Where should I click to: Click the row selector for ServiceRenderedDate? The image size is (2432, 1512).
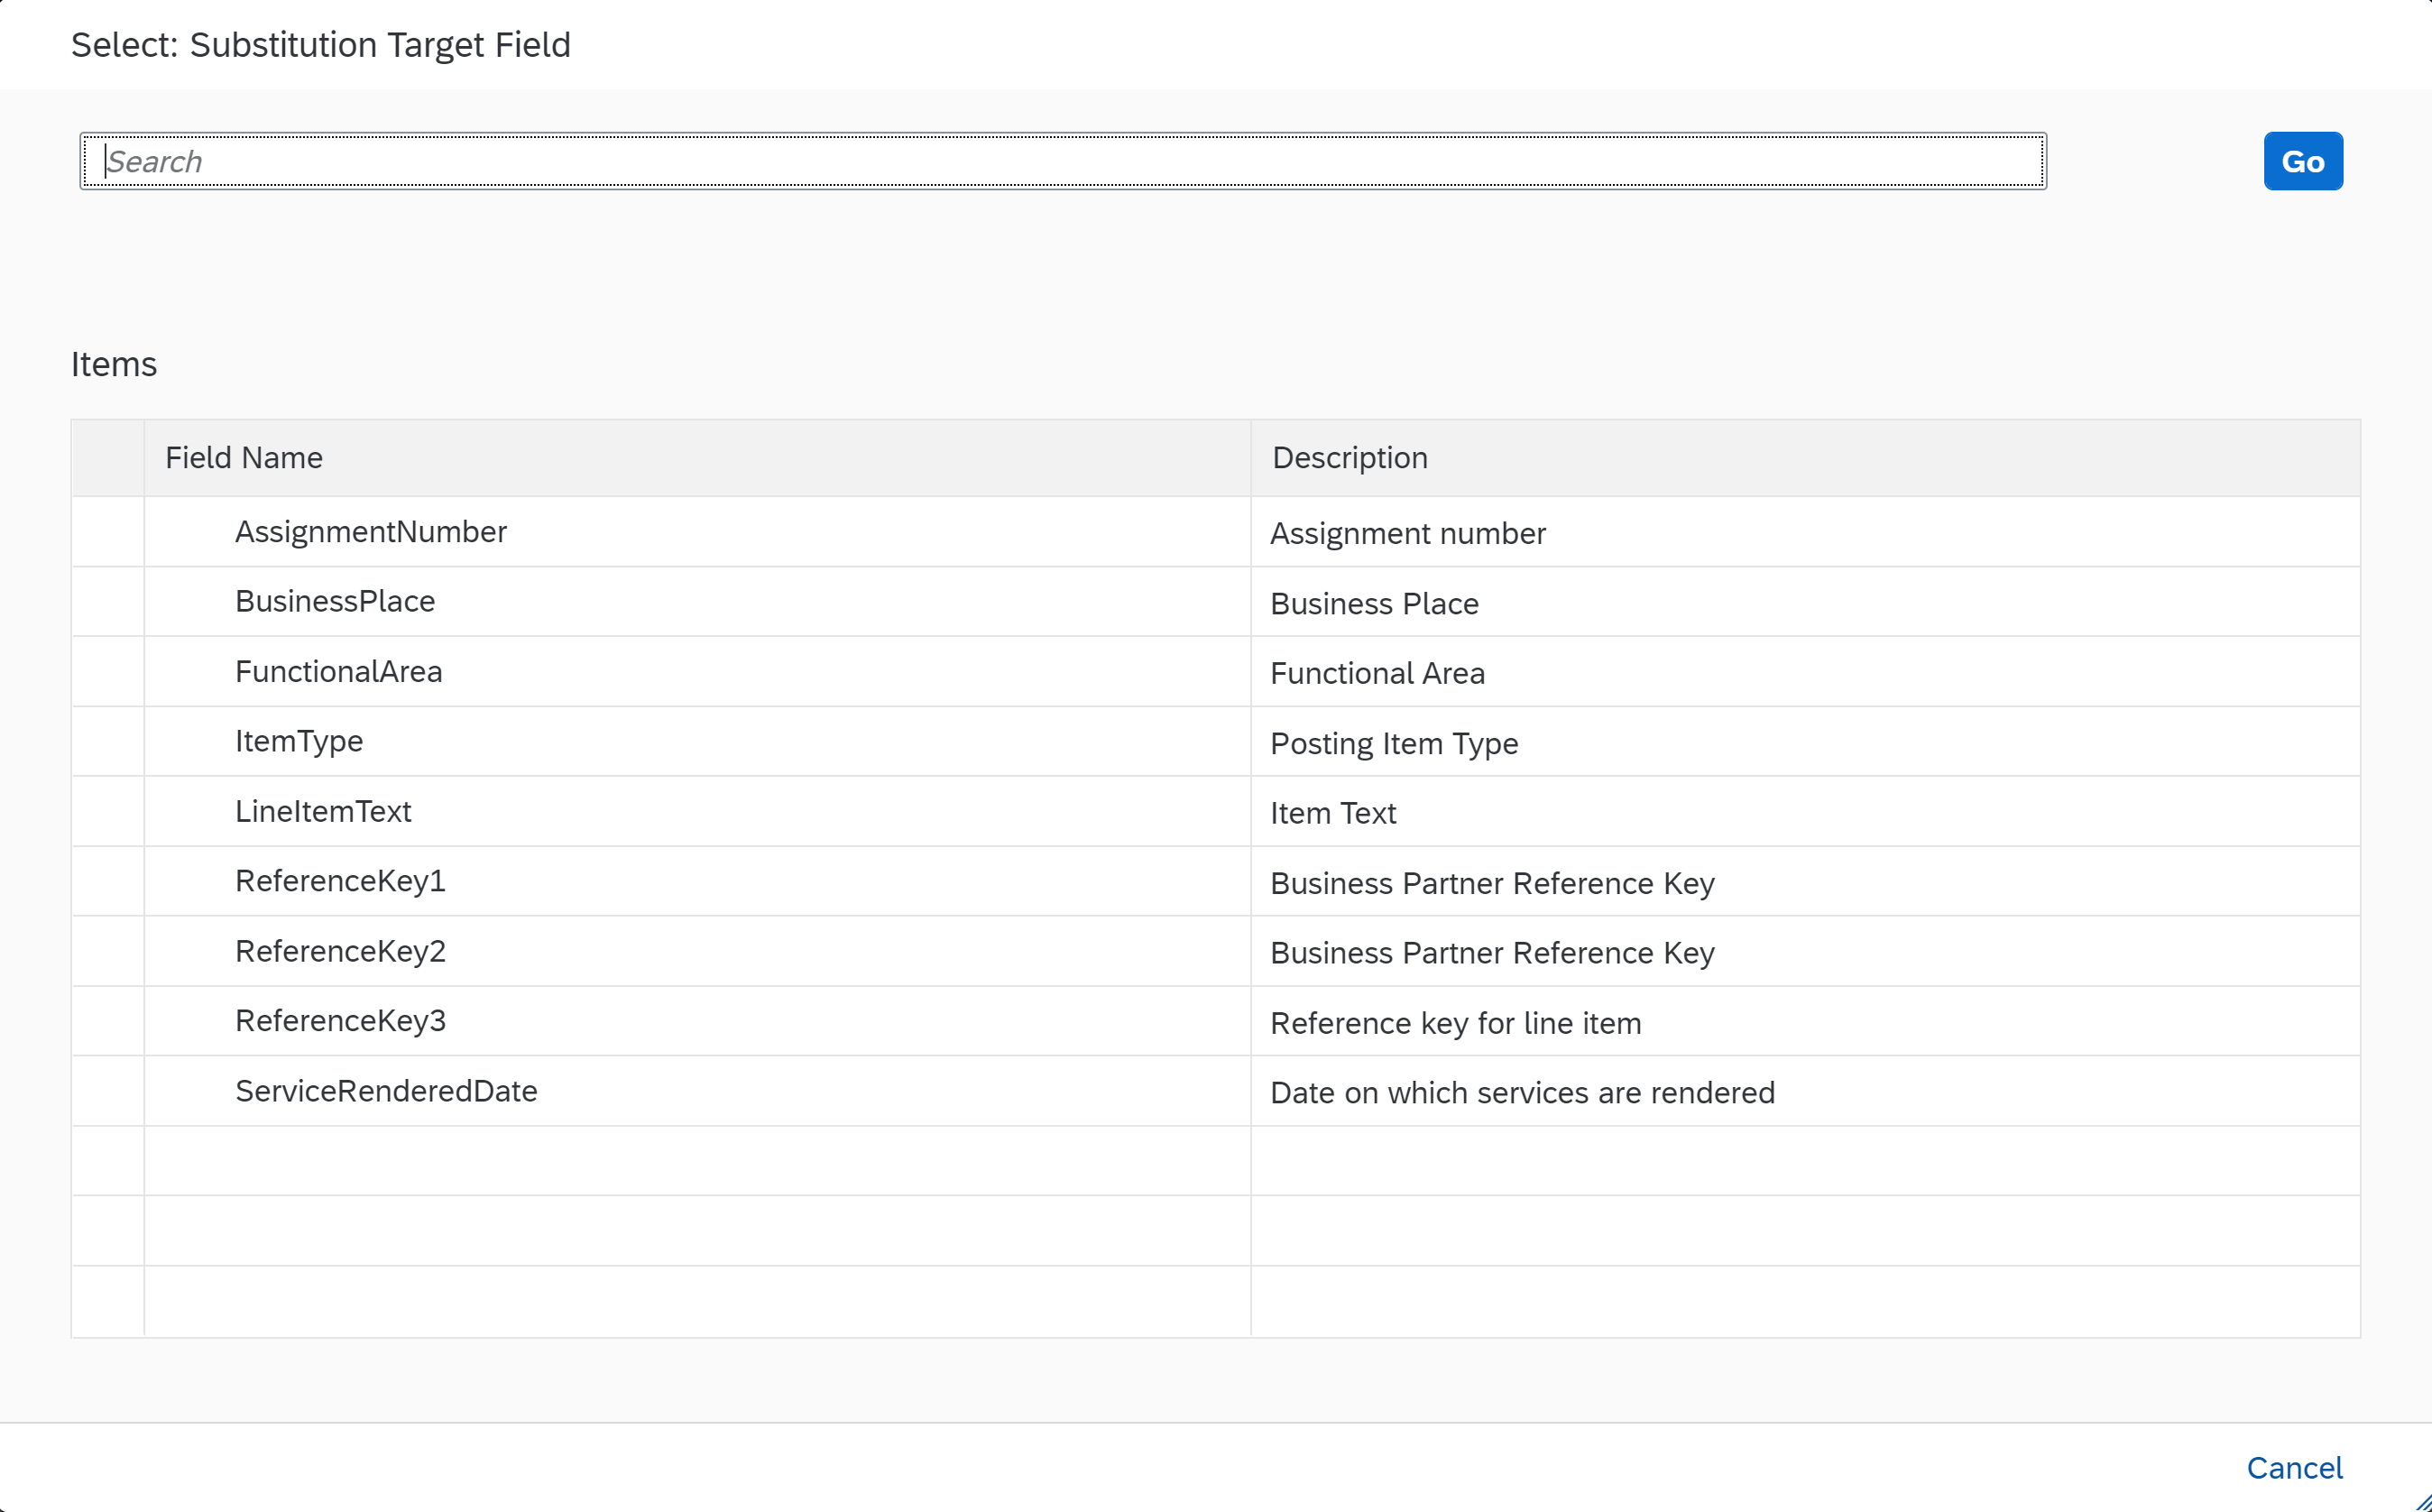[x=108, y=1091]
